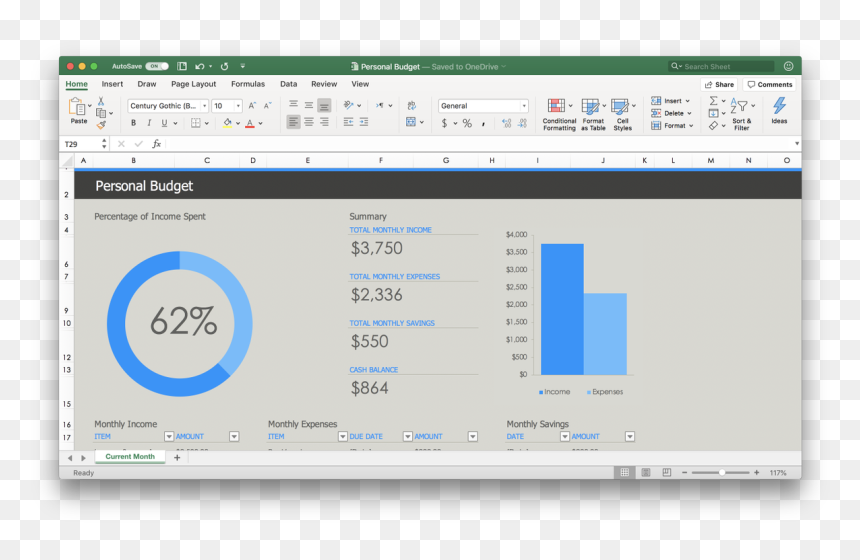Switch to Page Layout view in status bar
Image resolution: width=860 pixels, height=560 pixels.
point(646,472)
